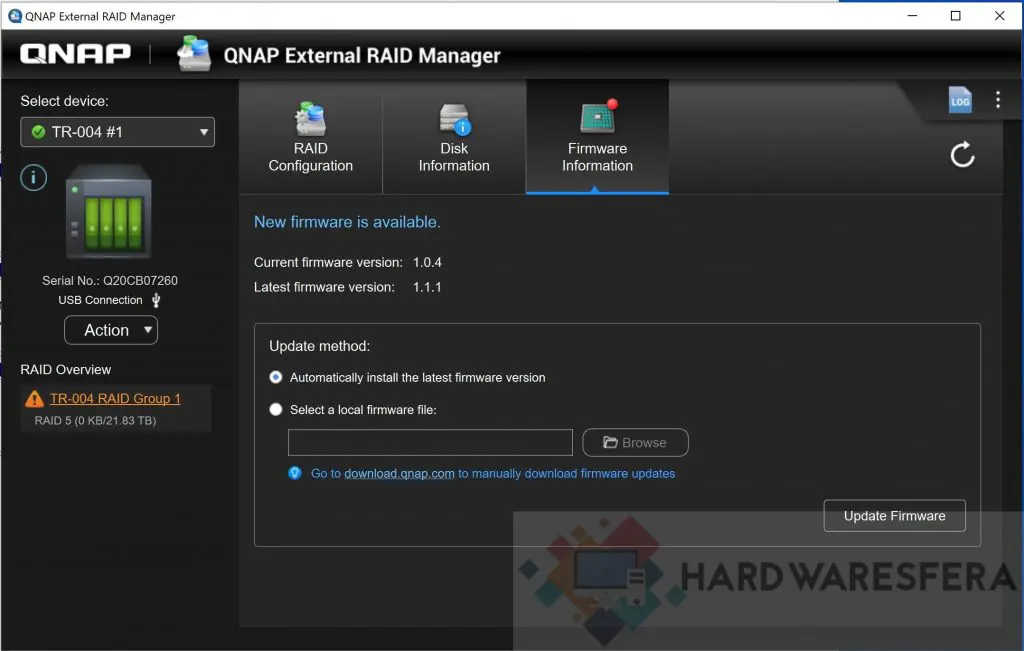Switch to Disk Information tab

(454, 137)
